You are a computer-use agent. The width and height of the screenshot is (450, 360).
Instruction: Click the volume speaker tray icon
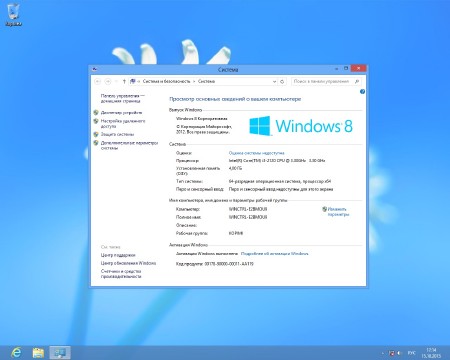pos(399,353)
